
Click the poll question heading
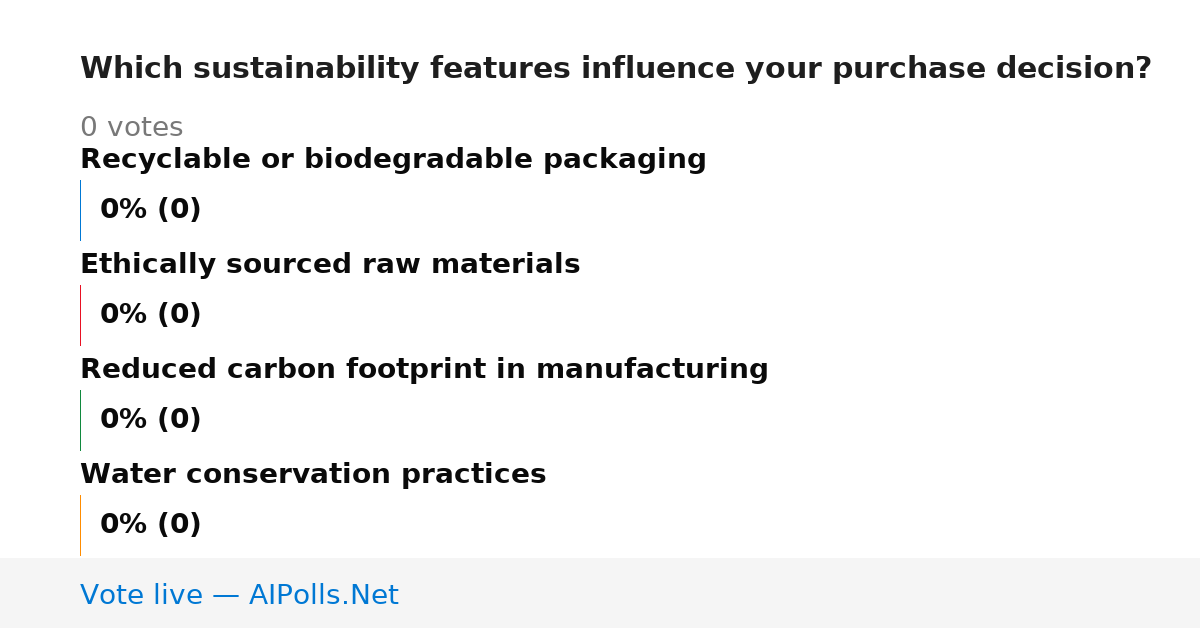click(616, 69)
